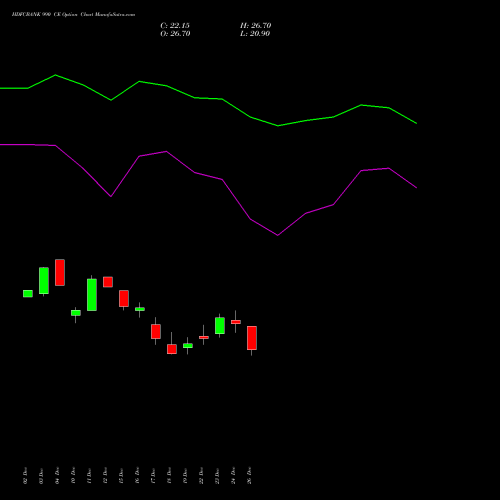Click the '10 Dec' date axis label
The image size is (500, 500).
click(x=73, y=476)
